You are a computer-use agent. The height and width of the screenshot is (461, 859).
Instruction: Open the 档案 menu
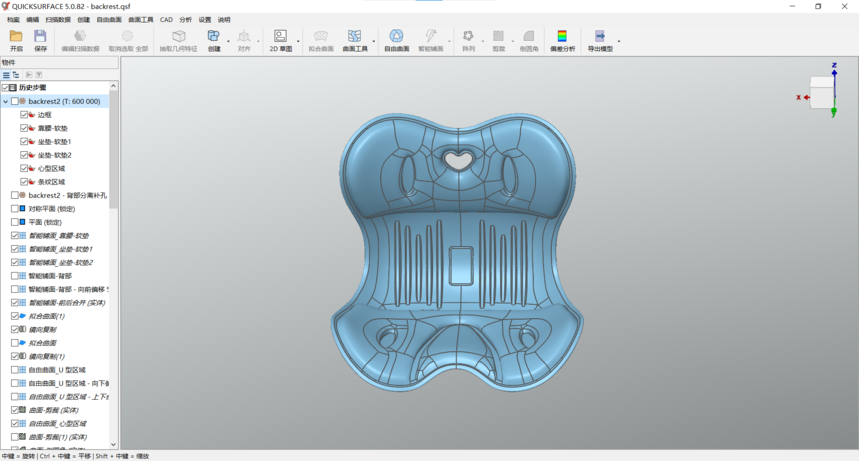coord(14,20)
